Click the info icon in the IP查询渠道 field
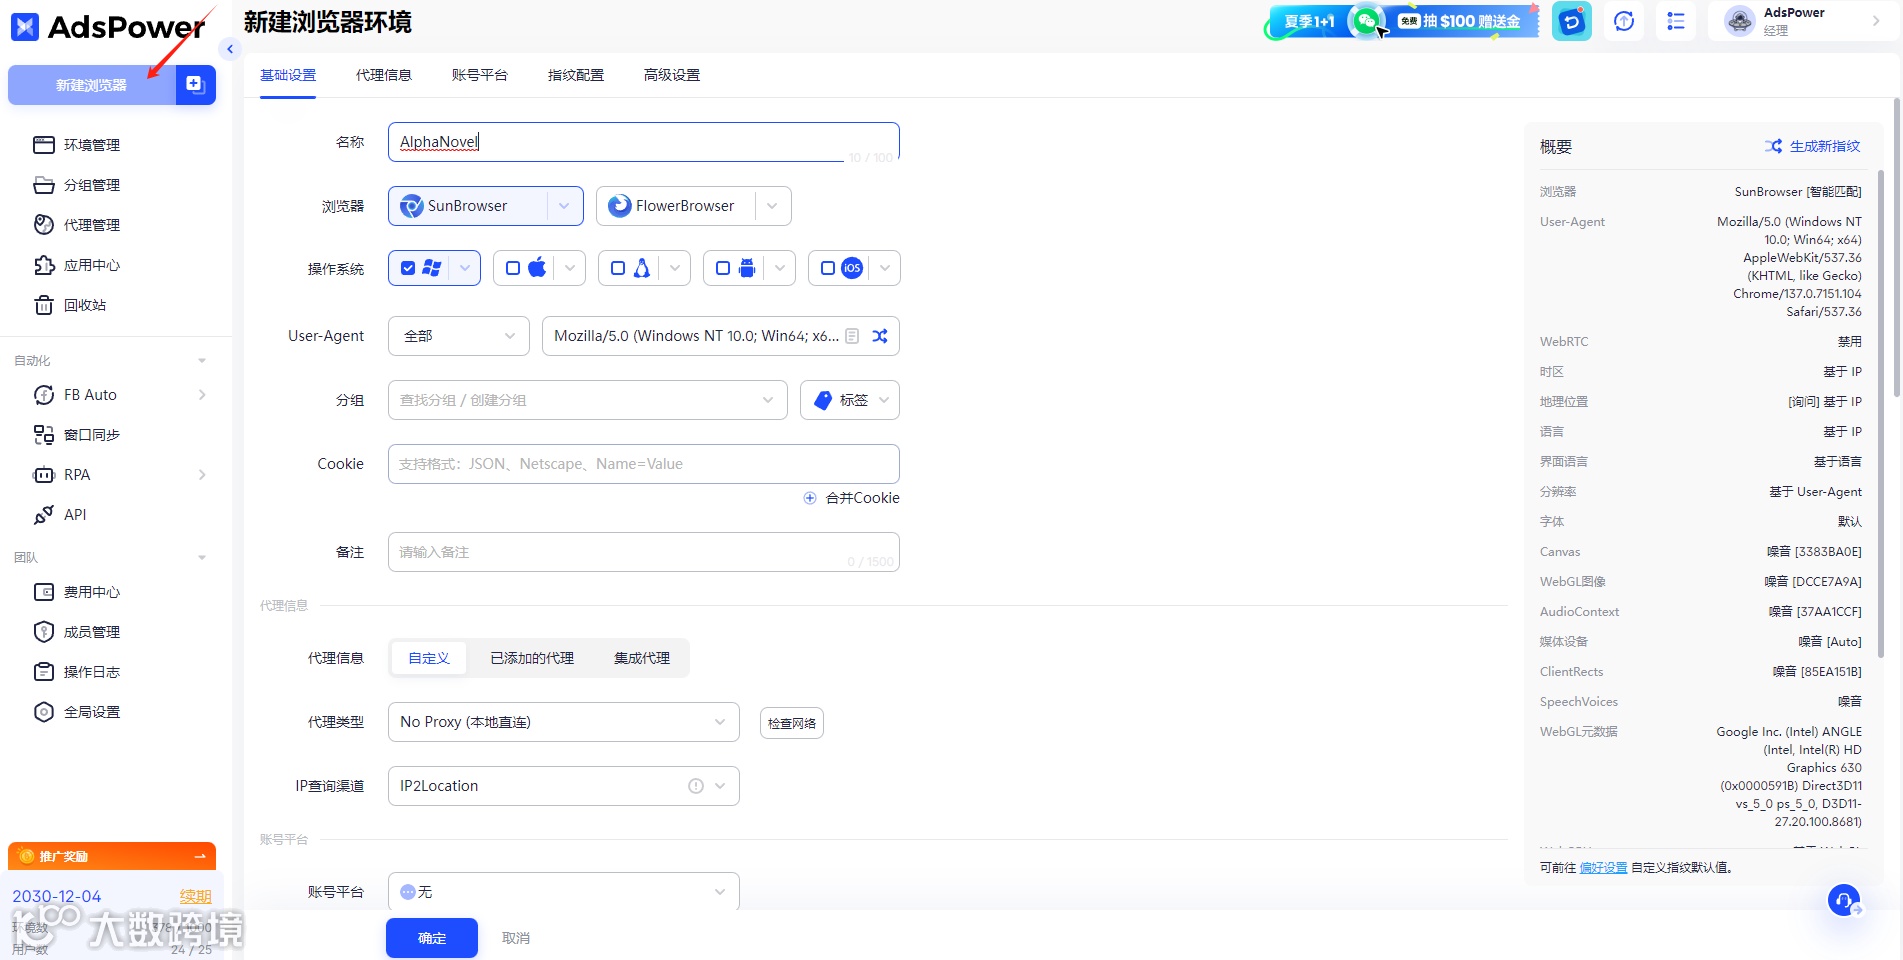 point(696,786)
